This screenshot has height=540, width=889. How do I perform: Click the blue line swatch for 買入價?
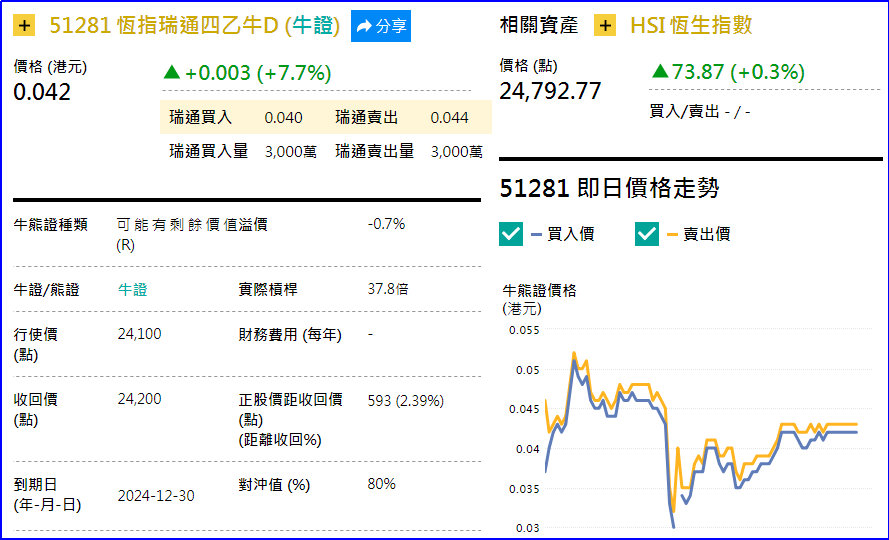point(537,234)
